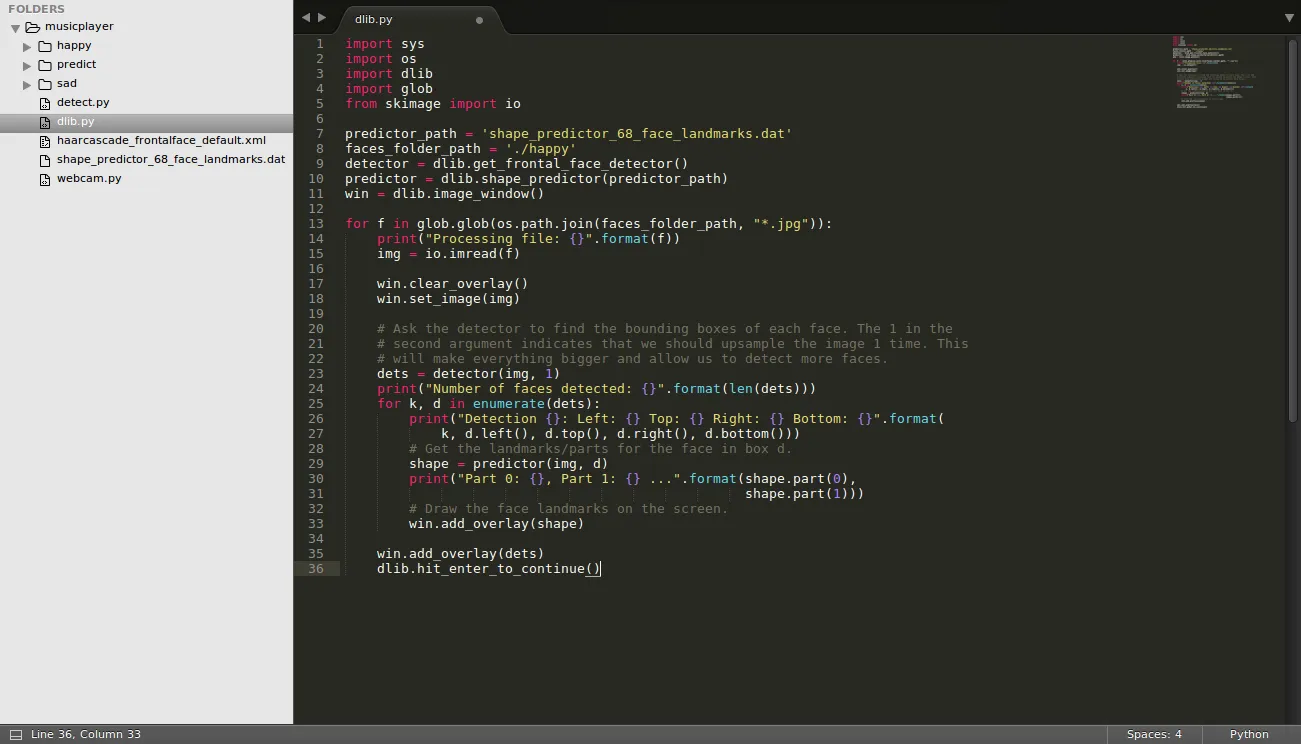The width and height of the screenshot is (1301, 744).
Task: Open the Python syntax selector
Action: click(1249, 735)
